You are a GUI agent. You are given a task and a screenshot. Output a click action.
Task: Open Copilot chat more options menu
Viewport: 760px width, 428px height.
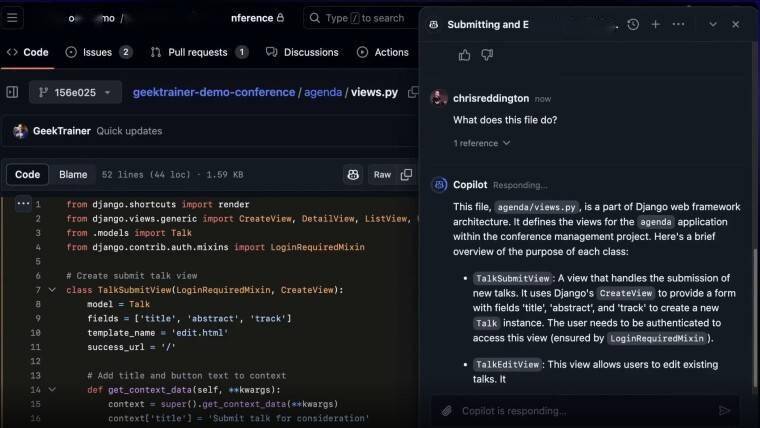(679, 24)
